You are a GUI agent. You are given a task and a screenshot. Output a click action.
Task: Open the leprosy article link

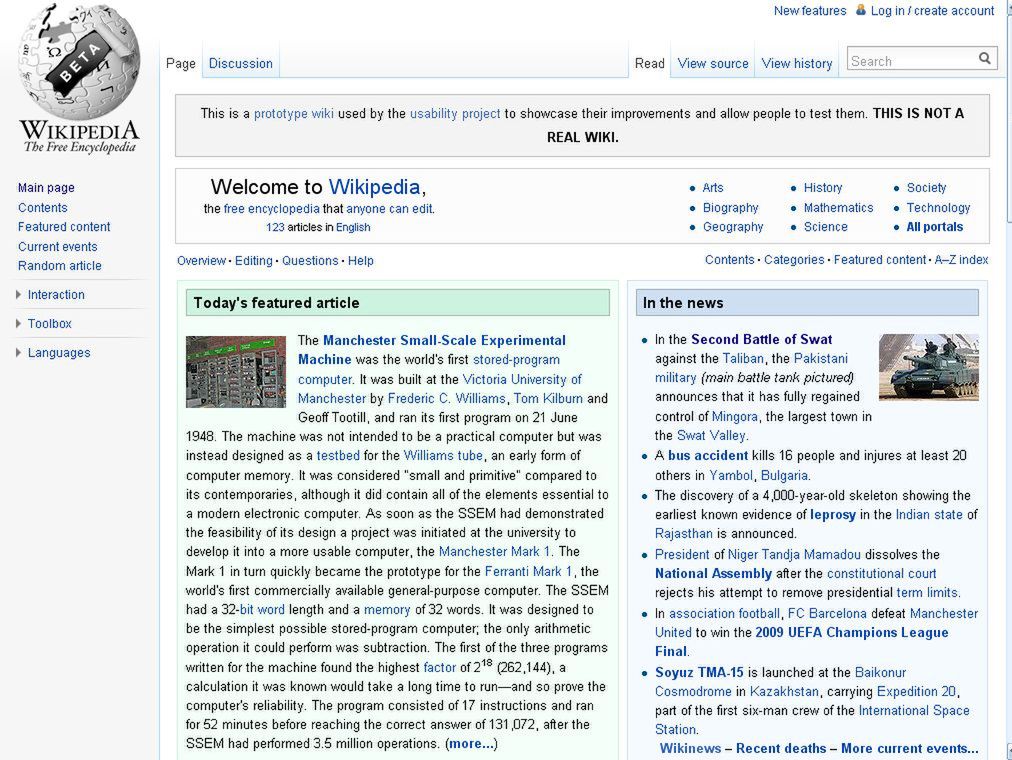pyautogui.click(x=833, y=515)
